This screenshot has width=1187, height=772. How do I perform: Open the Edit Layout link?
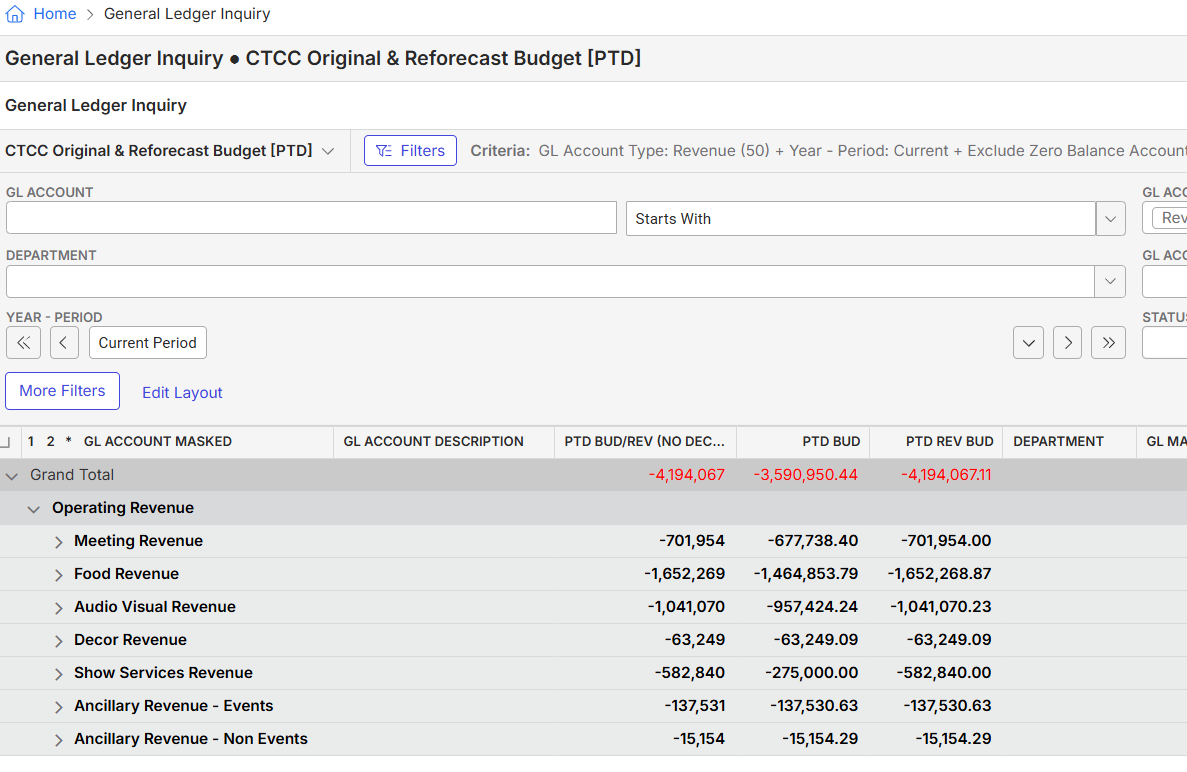coord(182,393)
